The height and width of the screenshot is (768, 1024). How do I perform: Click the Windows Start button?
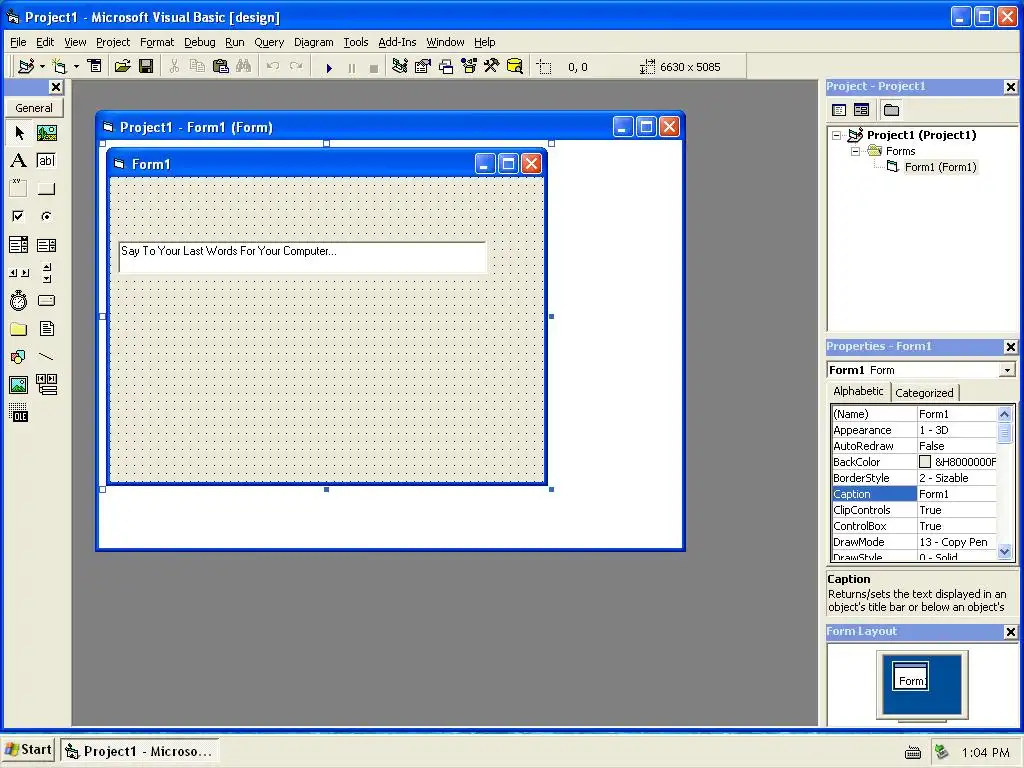[28, 750]
